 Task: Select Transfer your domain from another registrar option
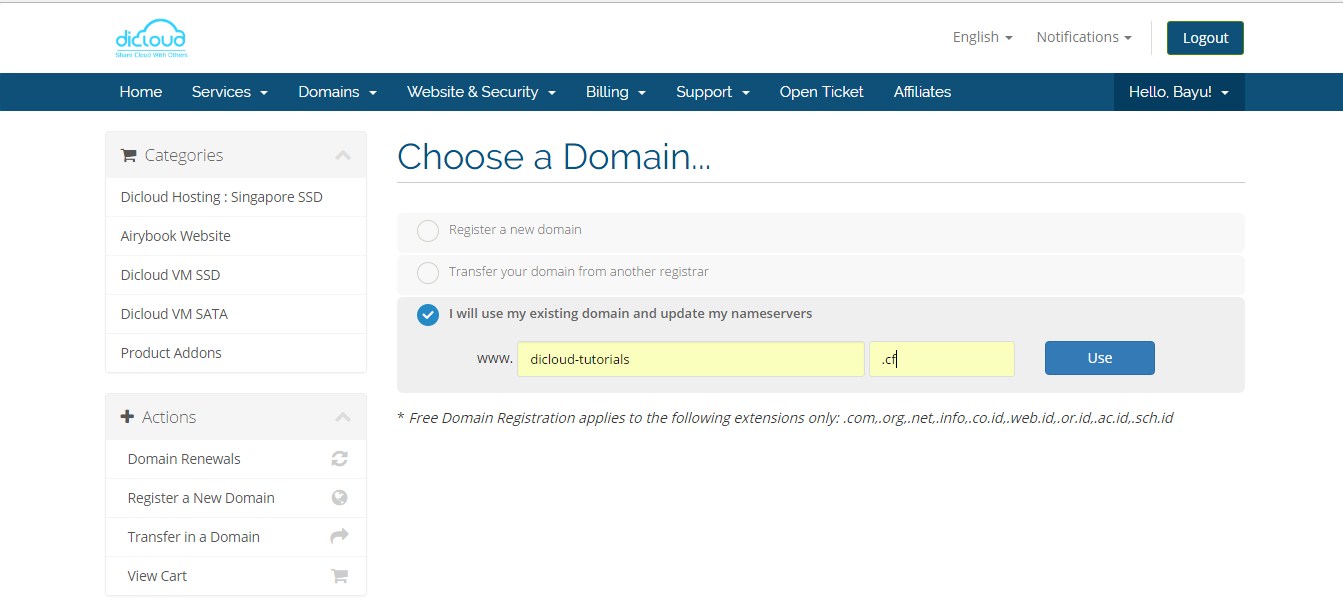[428, 273]
